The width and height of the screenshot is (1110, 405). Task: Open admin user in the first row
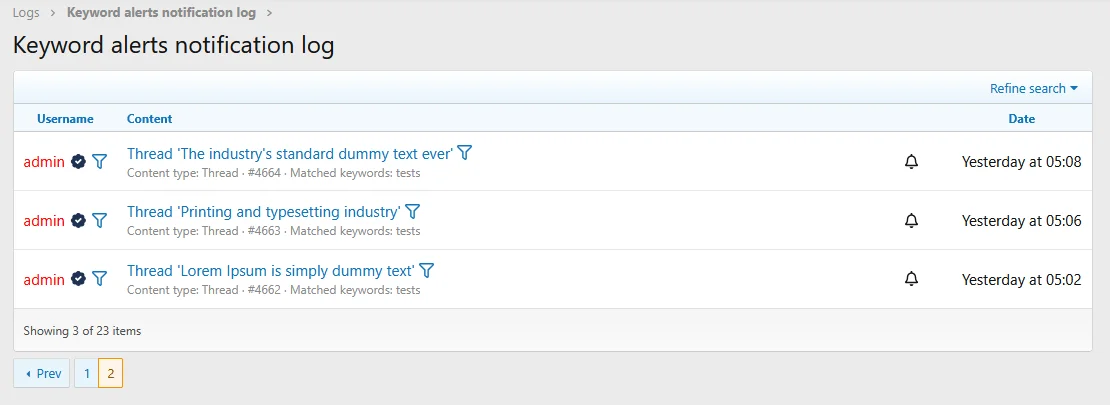click(x=44, y=162)
